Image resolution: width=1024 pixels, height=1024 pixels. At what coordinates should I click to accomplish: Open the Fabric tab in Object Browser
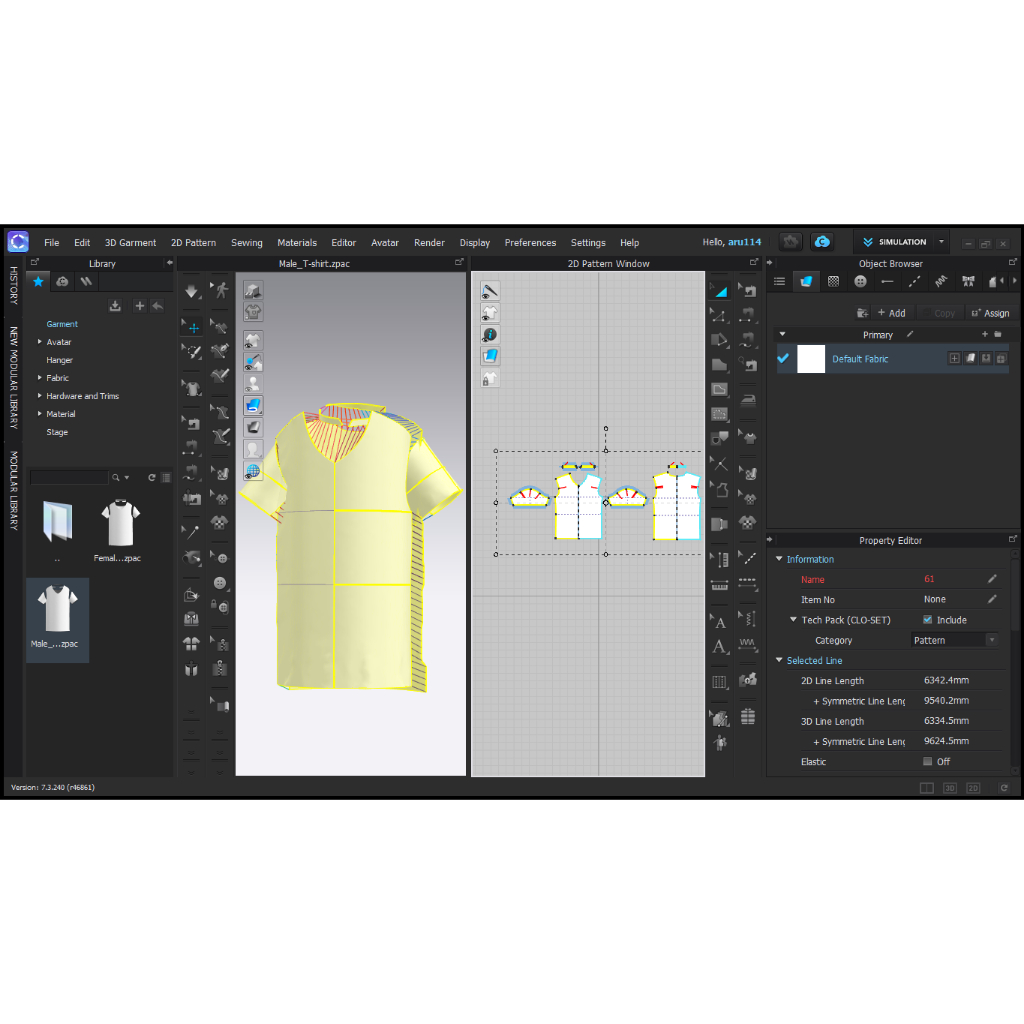pyautogui.click(x=807, y=281)
